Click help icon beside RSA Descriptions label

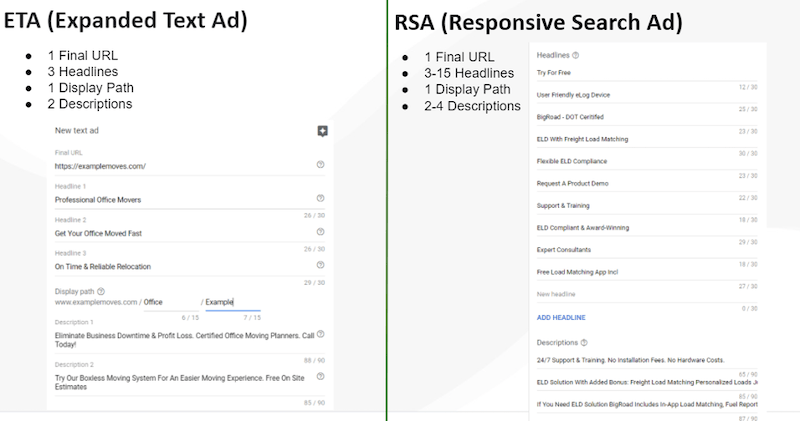click(x=584, y=342)
